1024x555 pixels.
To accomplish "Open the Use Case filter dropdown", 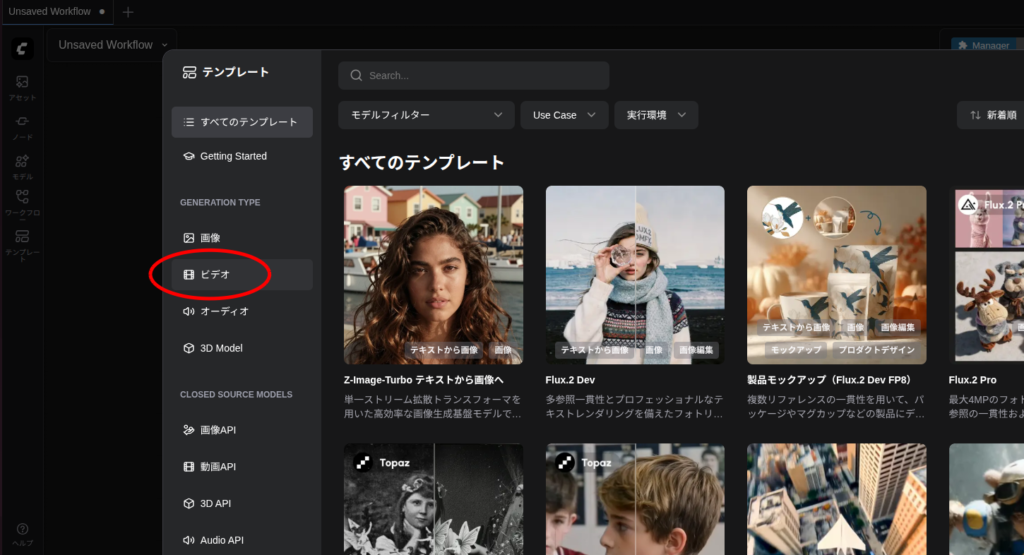I will tap(564, 115).
